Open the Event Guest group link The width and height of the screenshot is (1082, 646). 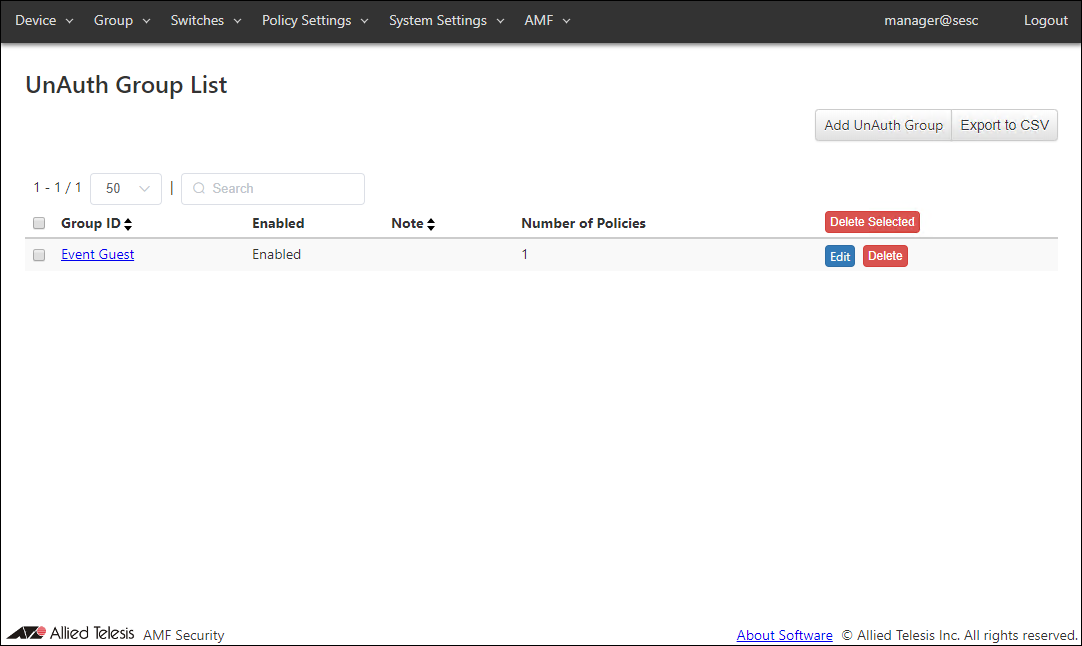[x=97, y=255]
